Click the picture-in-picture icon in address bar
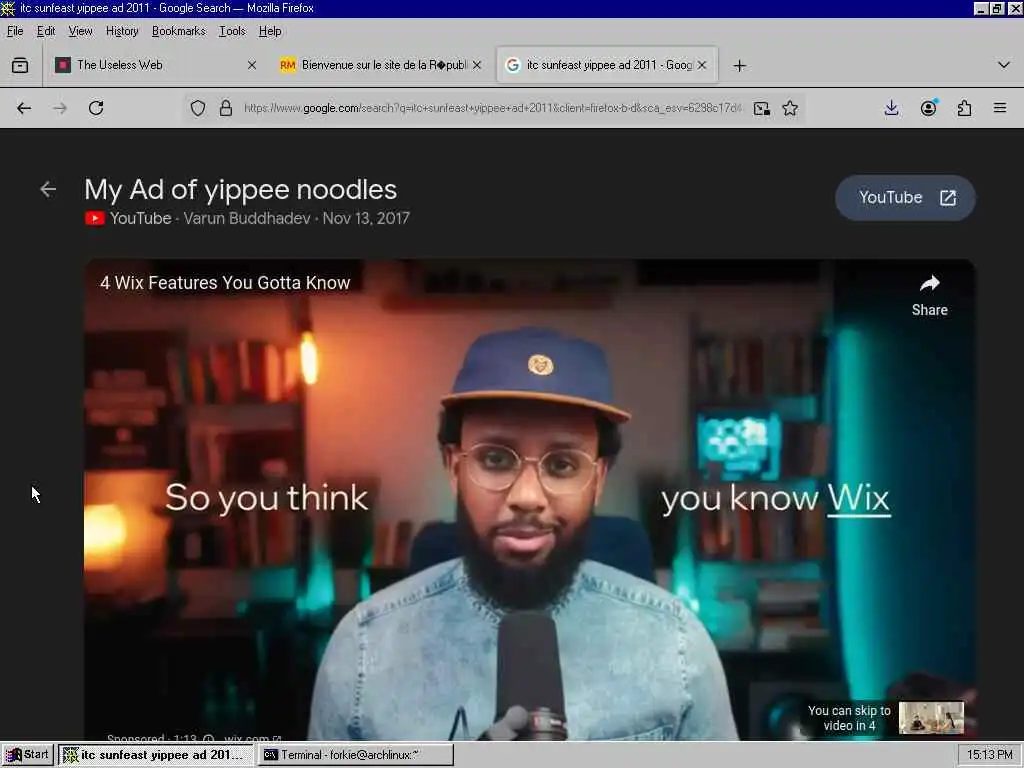Viewport: 1024px width, 768px height. [761, 108]
